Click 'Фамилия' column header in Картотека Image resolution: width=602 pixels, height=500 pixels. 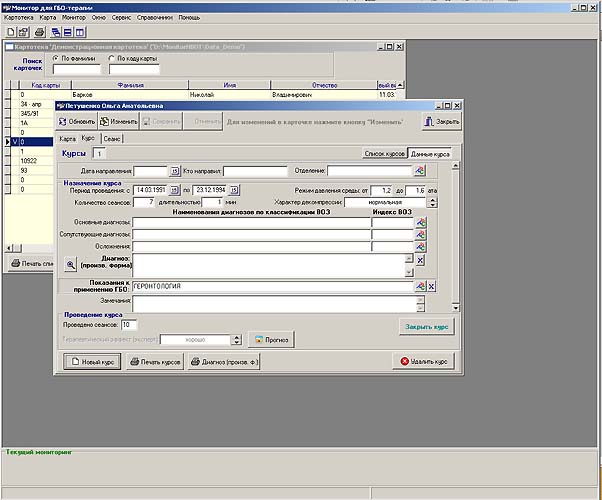pyautogui.click(x=130, y=85)
